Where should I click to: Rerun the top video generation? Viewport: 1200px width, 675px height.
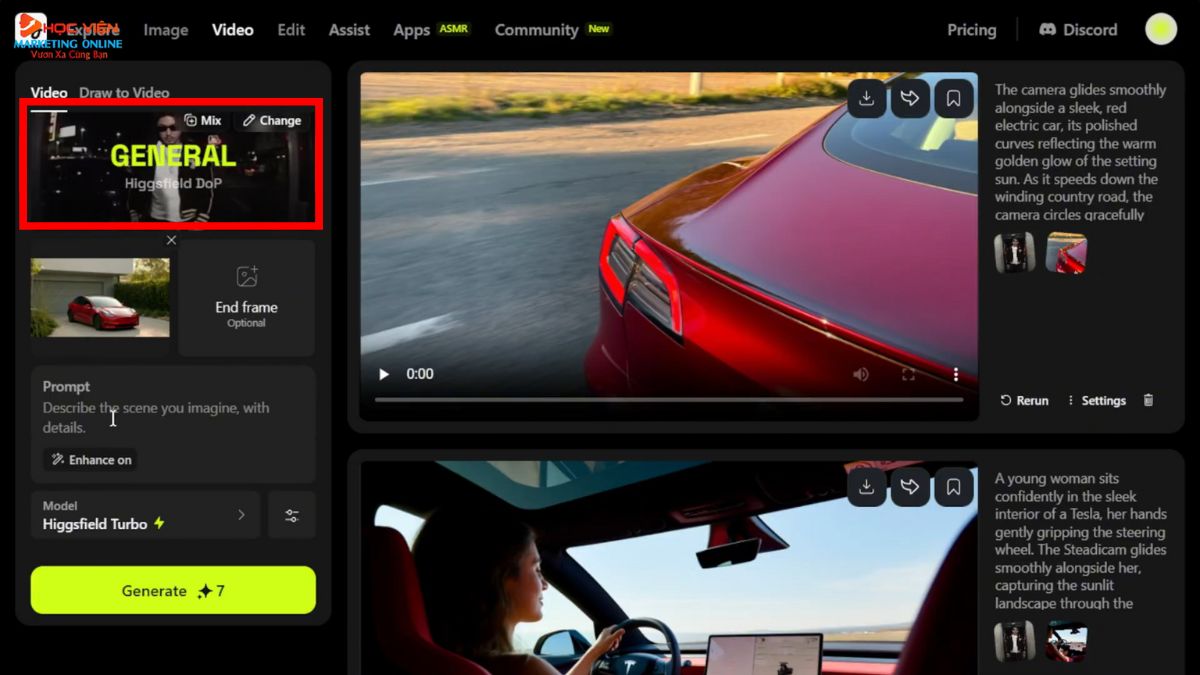tap(1022, 399)
